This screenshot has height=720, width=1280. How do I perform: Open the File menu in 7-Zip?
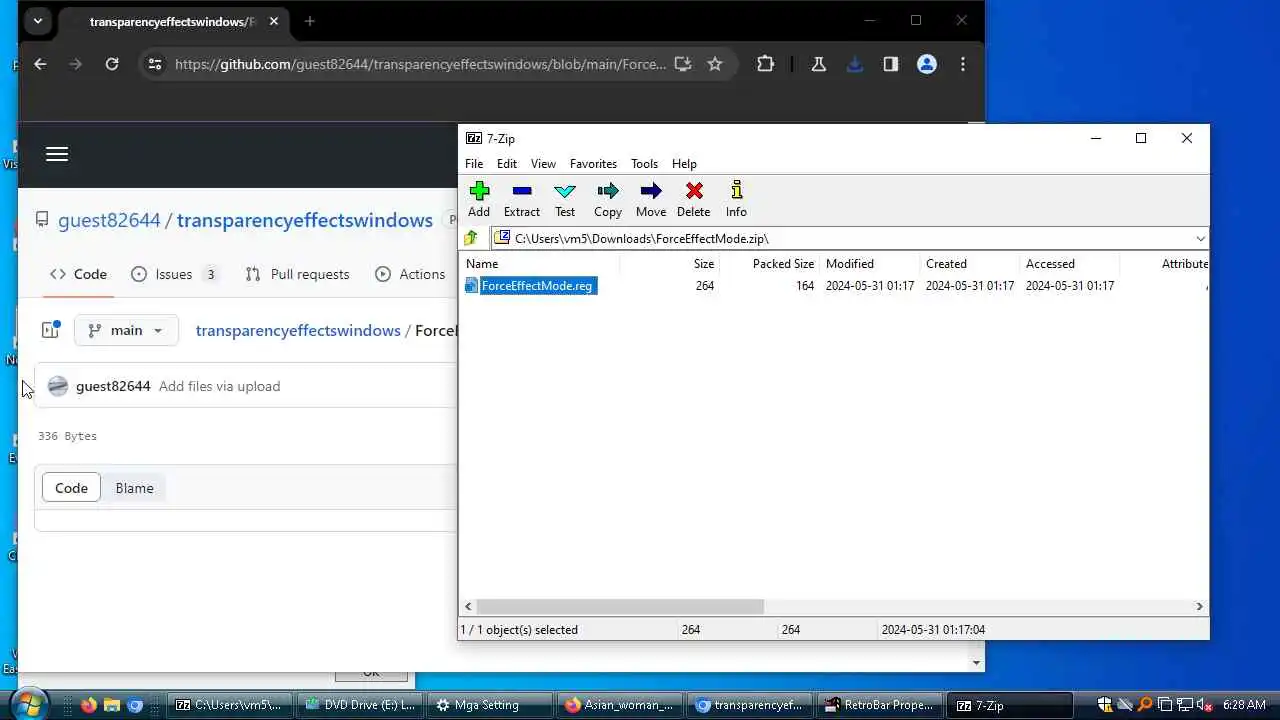tap(474, 164)
